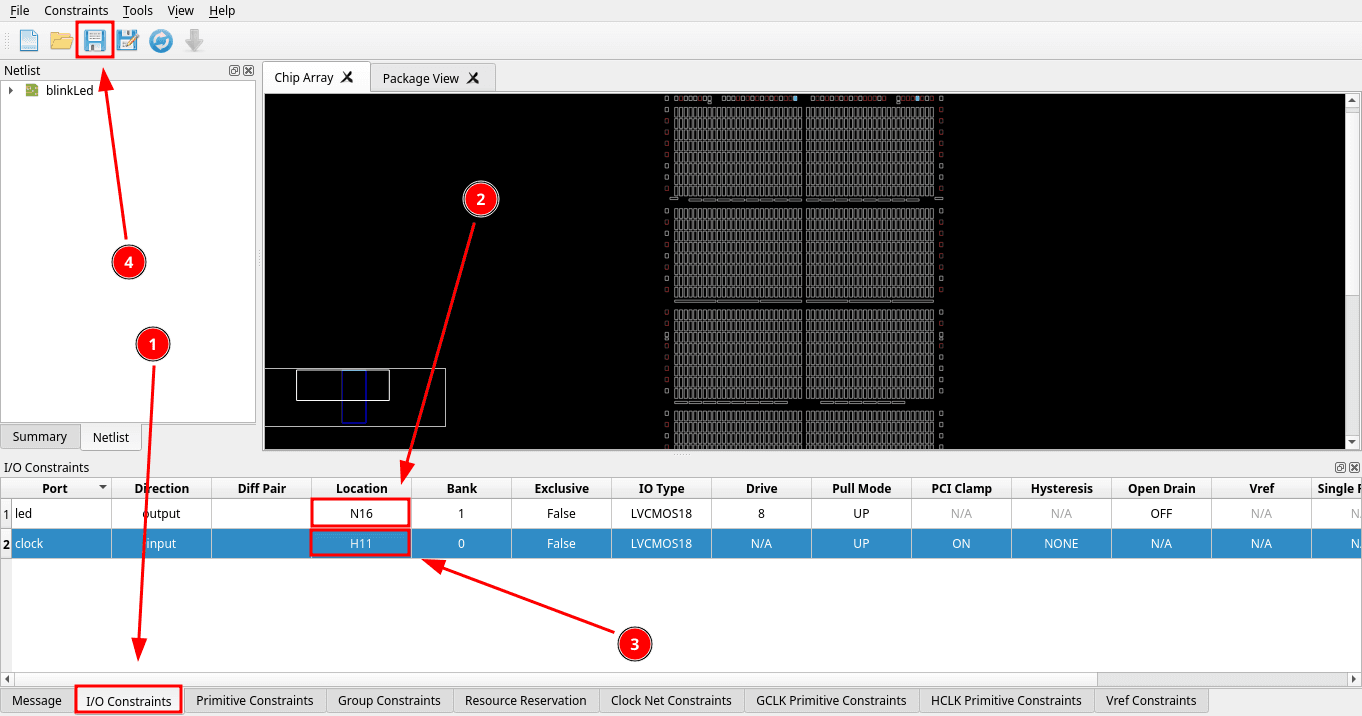Close the Package View tab
The image size is (1362, 716).
(473, 78)
